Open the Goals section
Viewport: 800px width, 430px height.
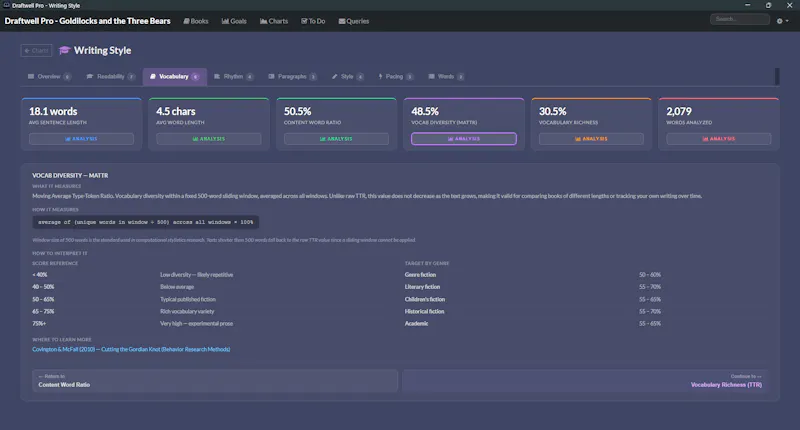(x=234, y=21)
